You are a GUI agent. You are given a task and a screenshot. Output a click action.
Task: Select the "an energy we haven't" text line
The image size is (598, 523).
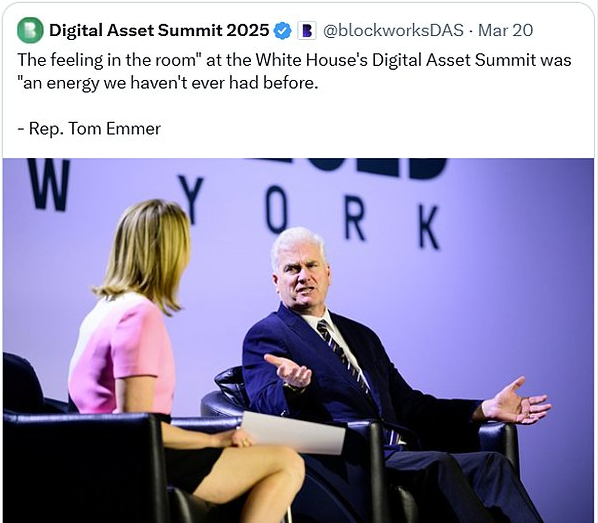tap(167, 83)
